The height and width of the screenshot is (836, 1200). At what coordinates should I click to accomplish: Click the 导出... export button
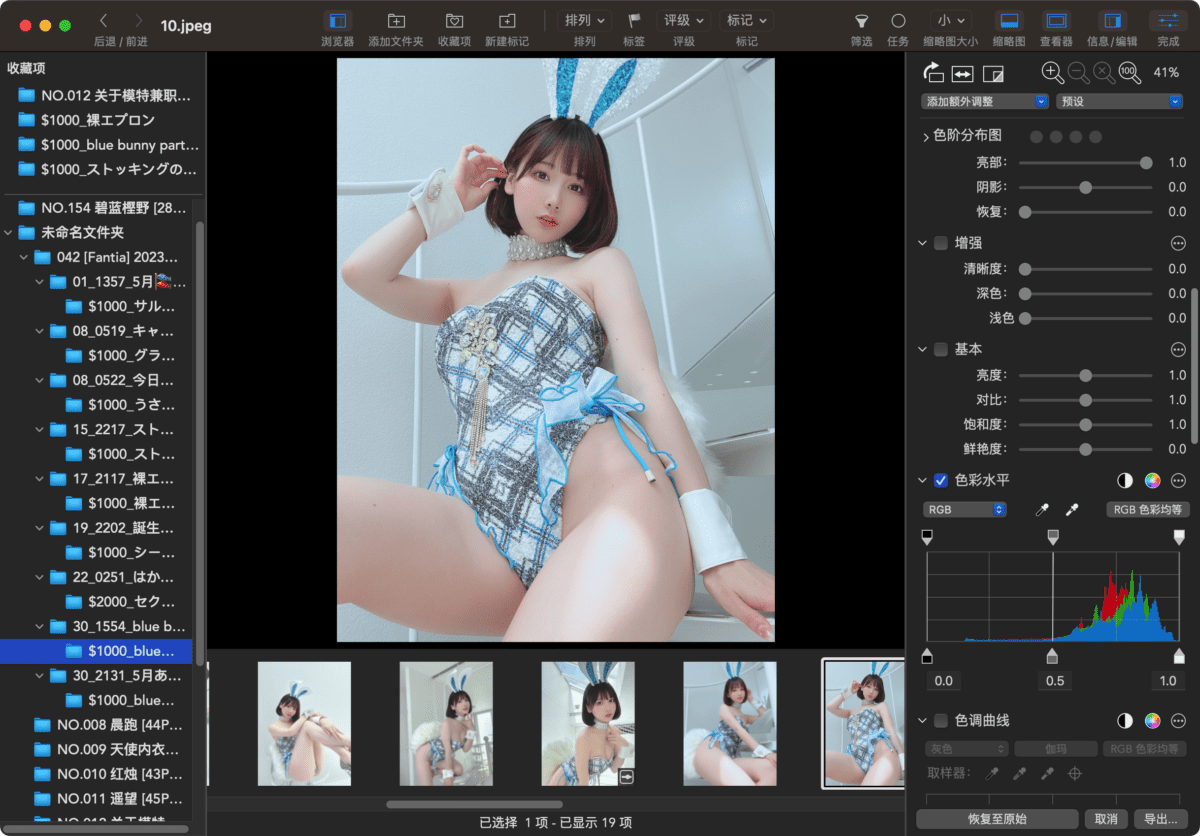point(1160,819)
